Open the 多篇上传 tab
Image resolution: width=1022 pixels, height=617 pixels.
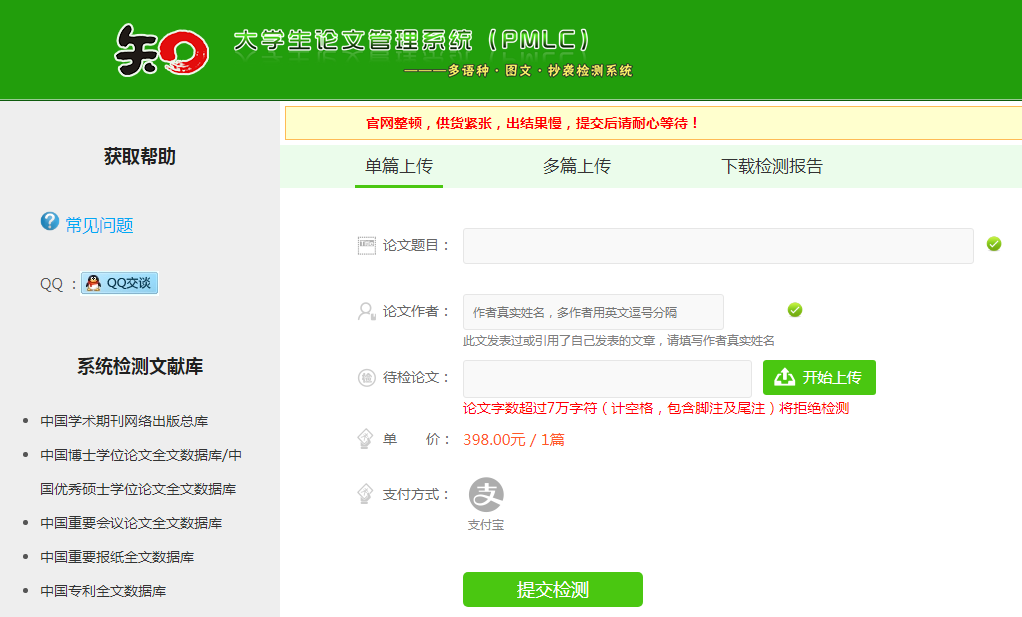pyautogui.click(x=576, y=167)
